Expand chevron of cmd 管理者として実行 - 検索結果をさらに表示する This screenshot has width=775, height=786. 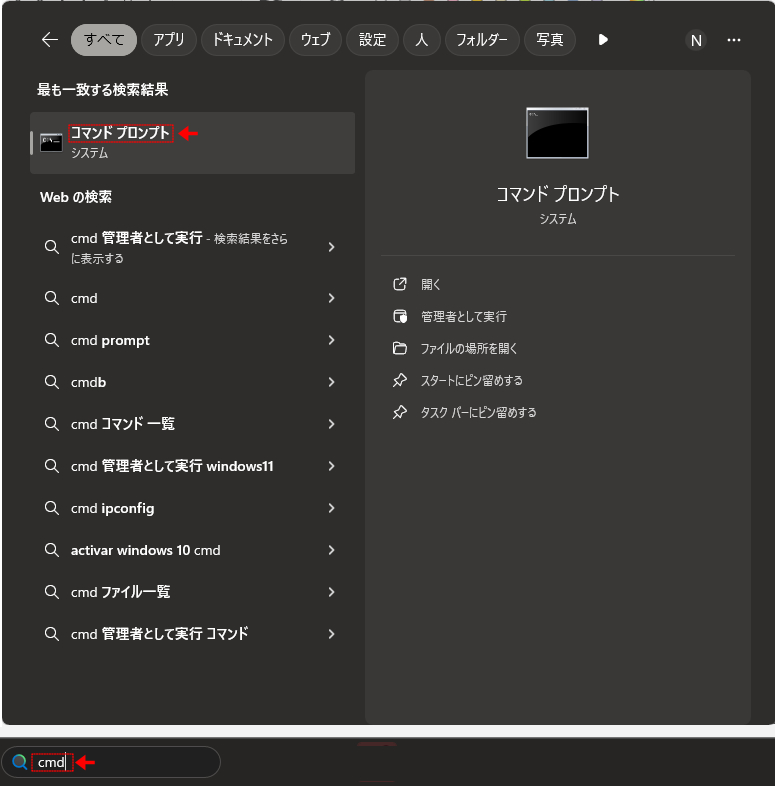331,247
